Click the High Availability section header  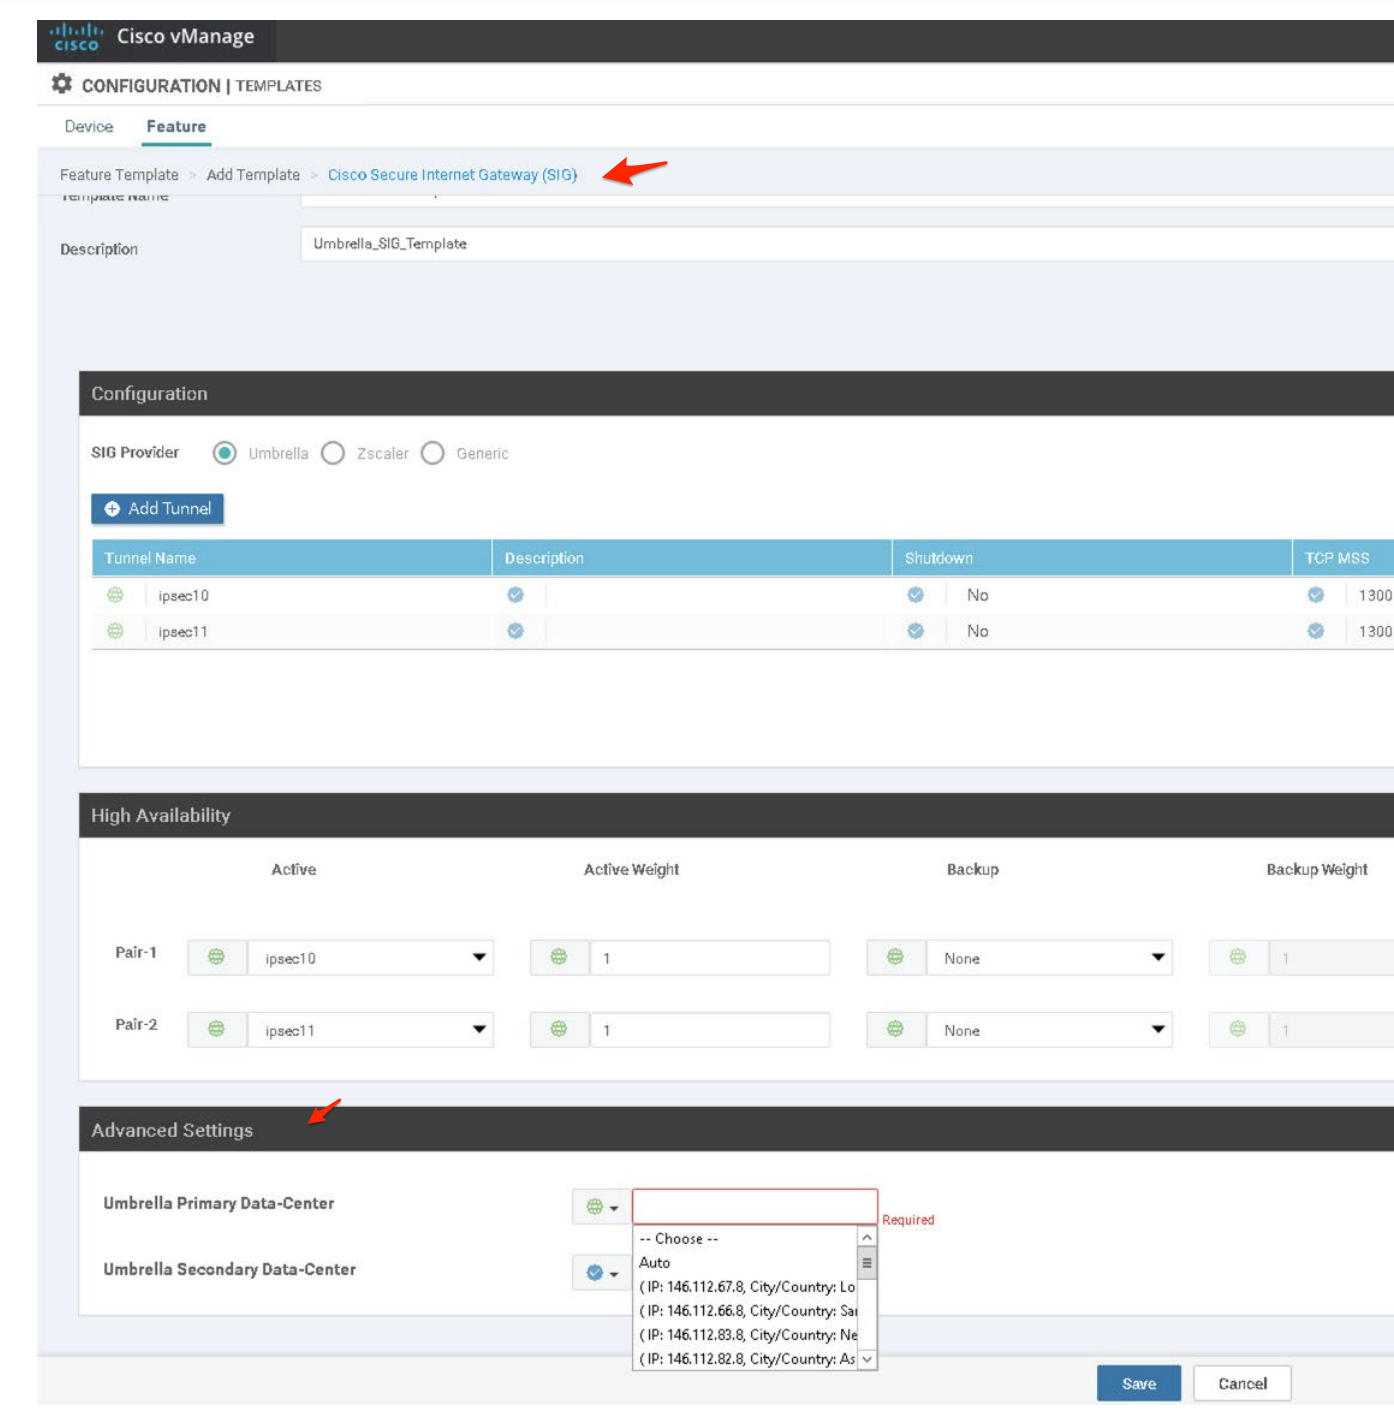point(736,815)
